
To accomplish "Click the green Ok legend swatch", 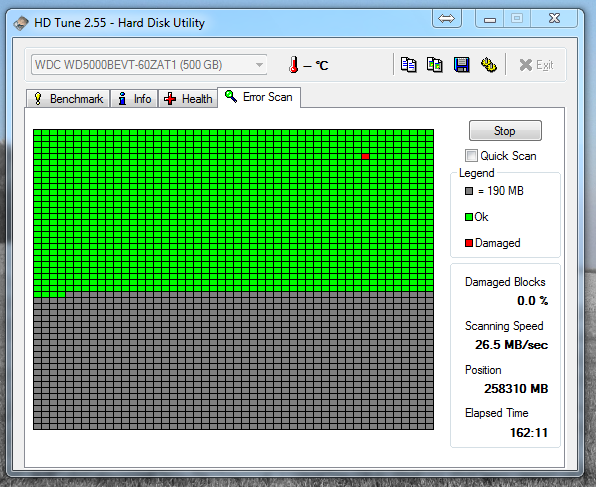I will point(469,217).
